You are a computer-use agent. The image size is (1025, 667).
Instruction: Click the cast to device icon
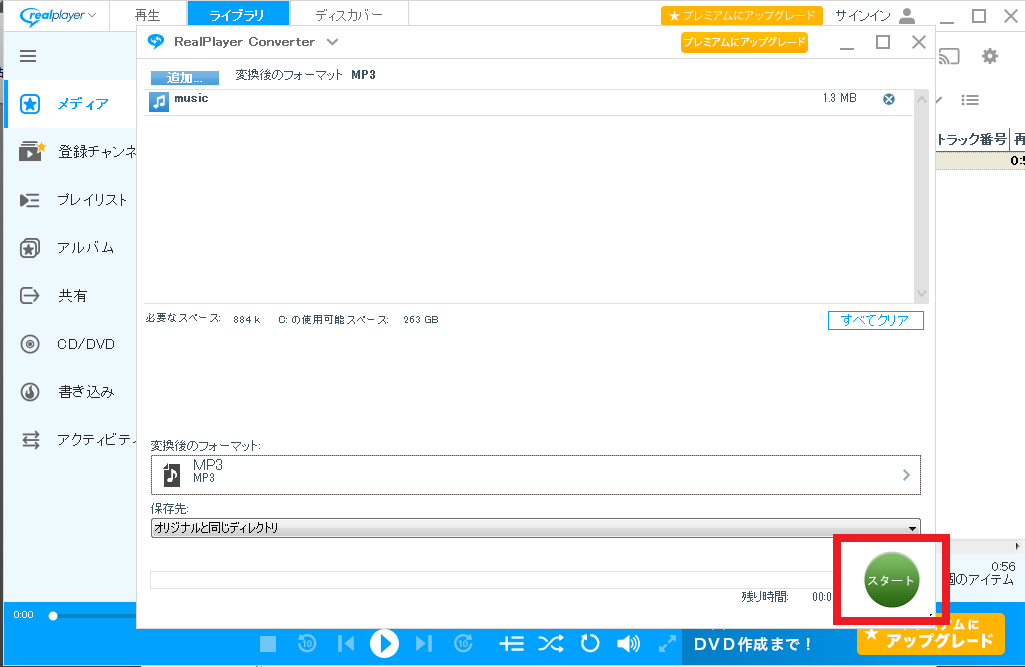coord(949,57)
